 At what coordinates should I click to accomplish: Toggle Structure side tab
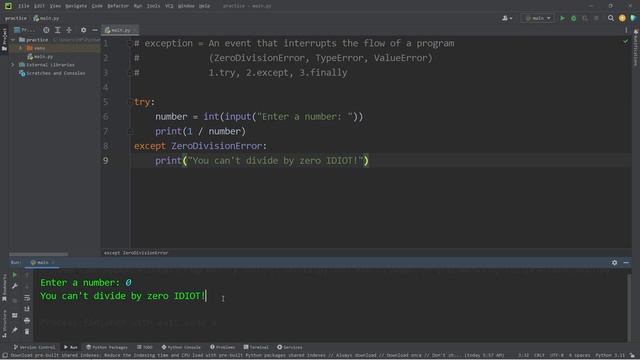click(x=4, y=324)
